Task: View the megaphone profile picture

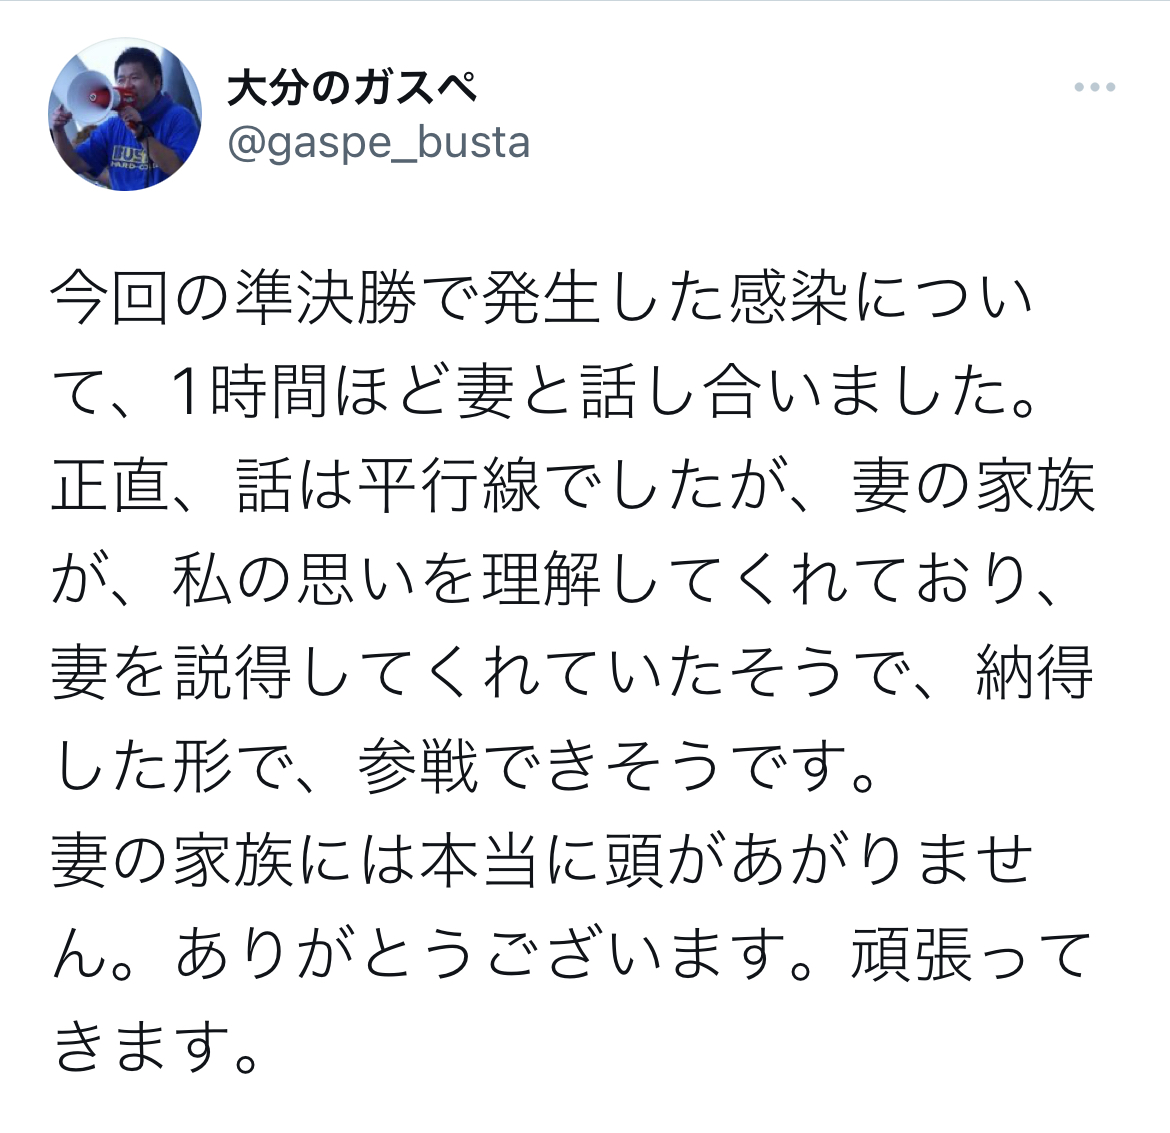Action: coord(125,114)
